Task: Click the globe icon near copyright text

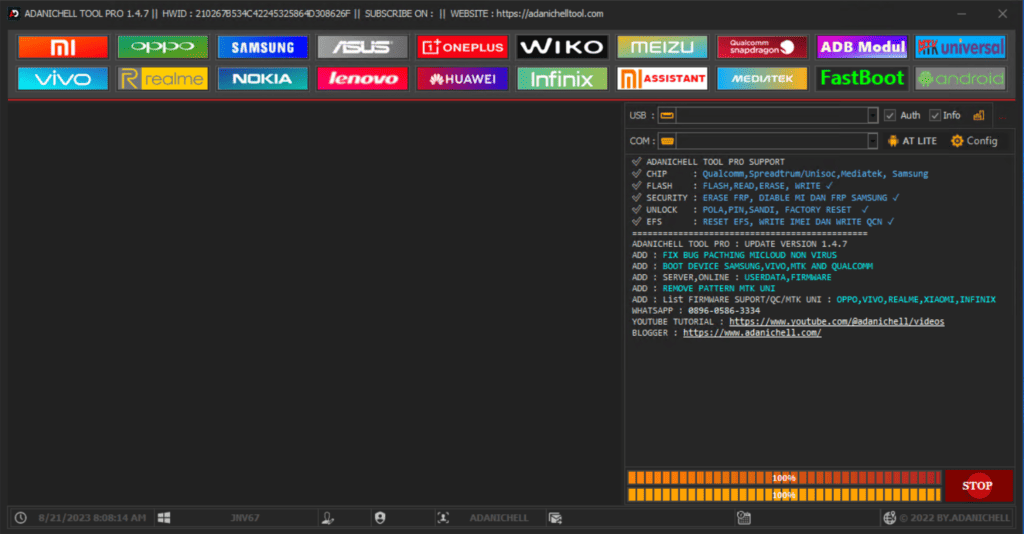Action: pos(889,518)
